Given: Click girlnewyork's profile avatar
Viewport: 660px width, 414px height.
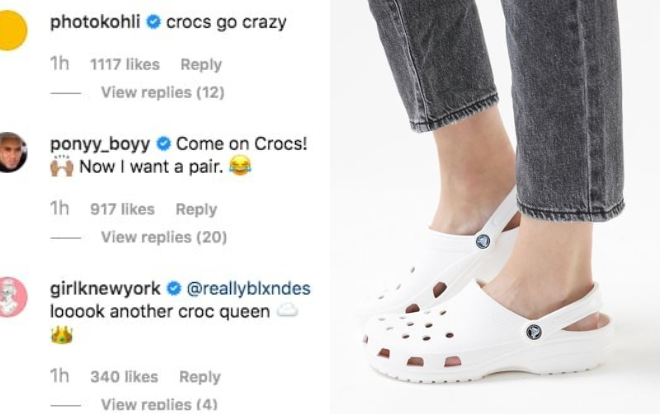Looking at the screenshot, I should click(x=12, y=297).
